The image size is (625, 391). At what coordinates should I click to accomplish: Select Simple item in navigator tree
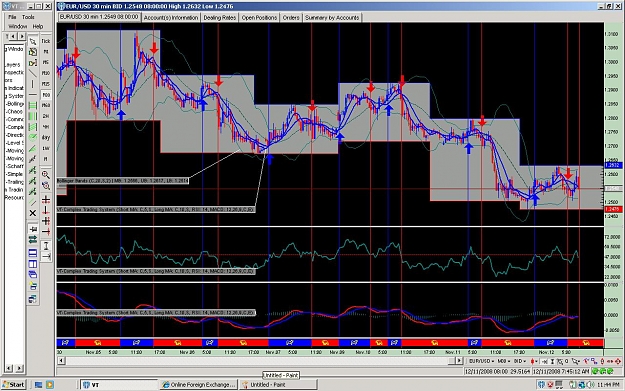[x=15, y=174]
